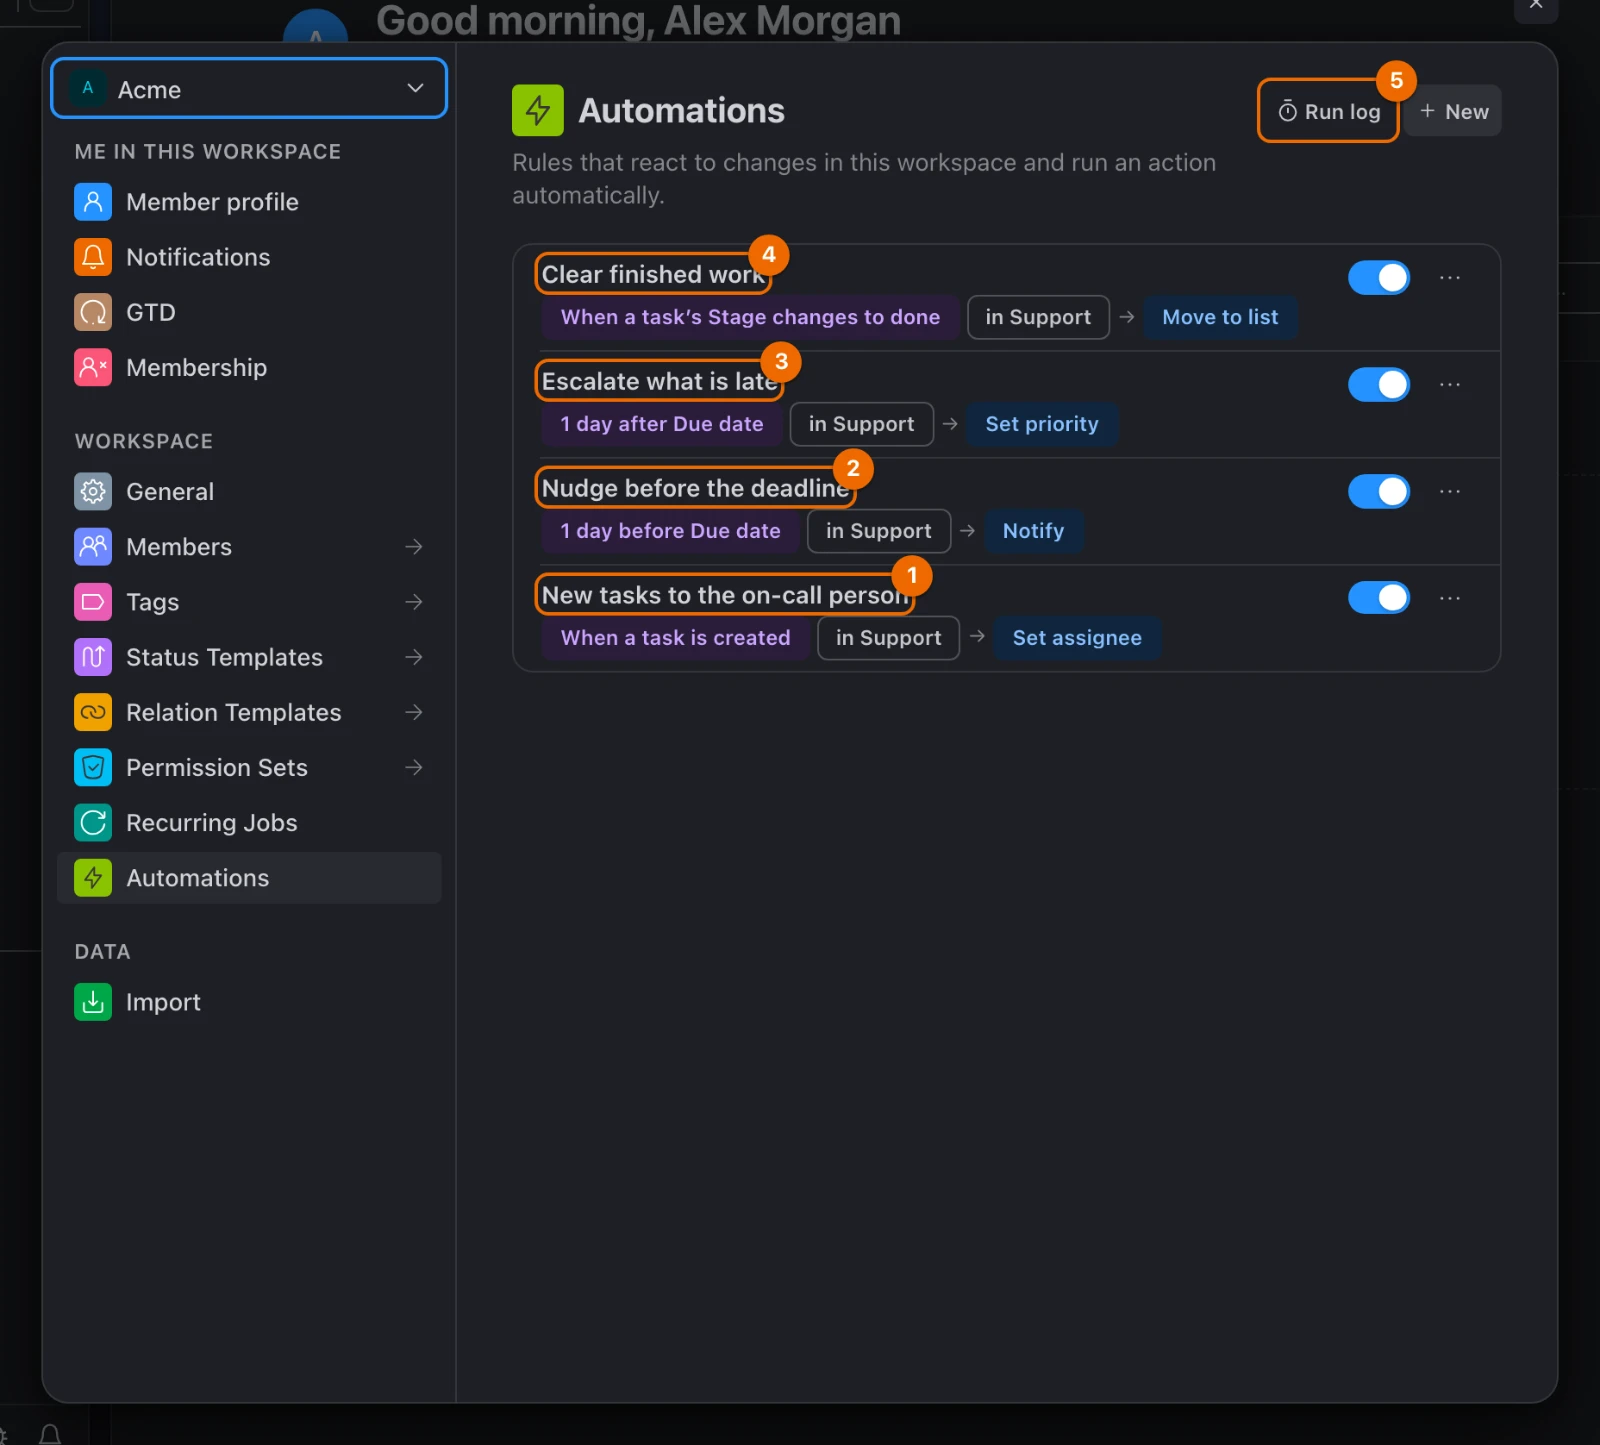Open General workspace settings

[249, 491]
